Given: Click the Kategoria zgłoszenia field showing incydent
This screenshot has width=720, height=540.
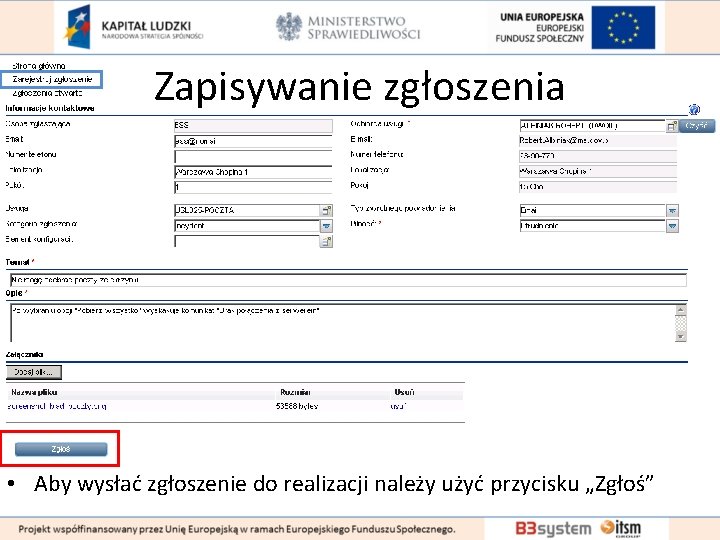Looking at the screenshot, I should point(247,226).
